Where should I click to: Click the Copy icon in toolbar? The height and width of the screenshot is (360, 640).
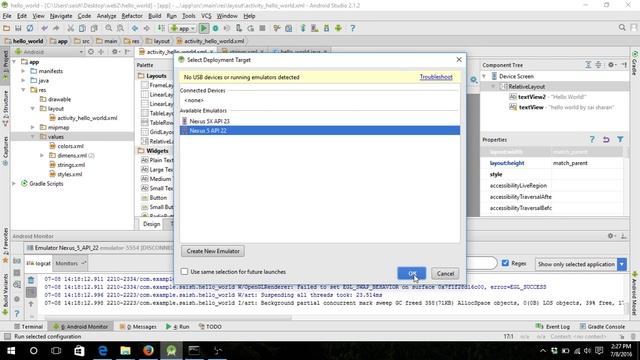tap(82, 28)
